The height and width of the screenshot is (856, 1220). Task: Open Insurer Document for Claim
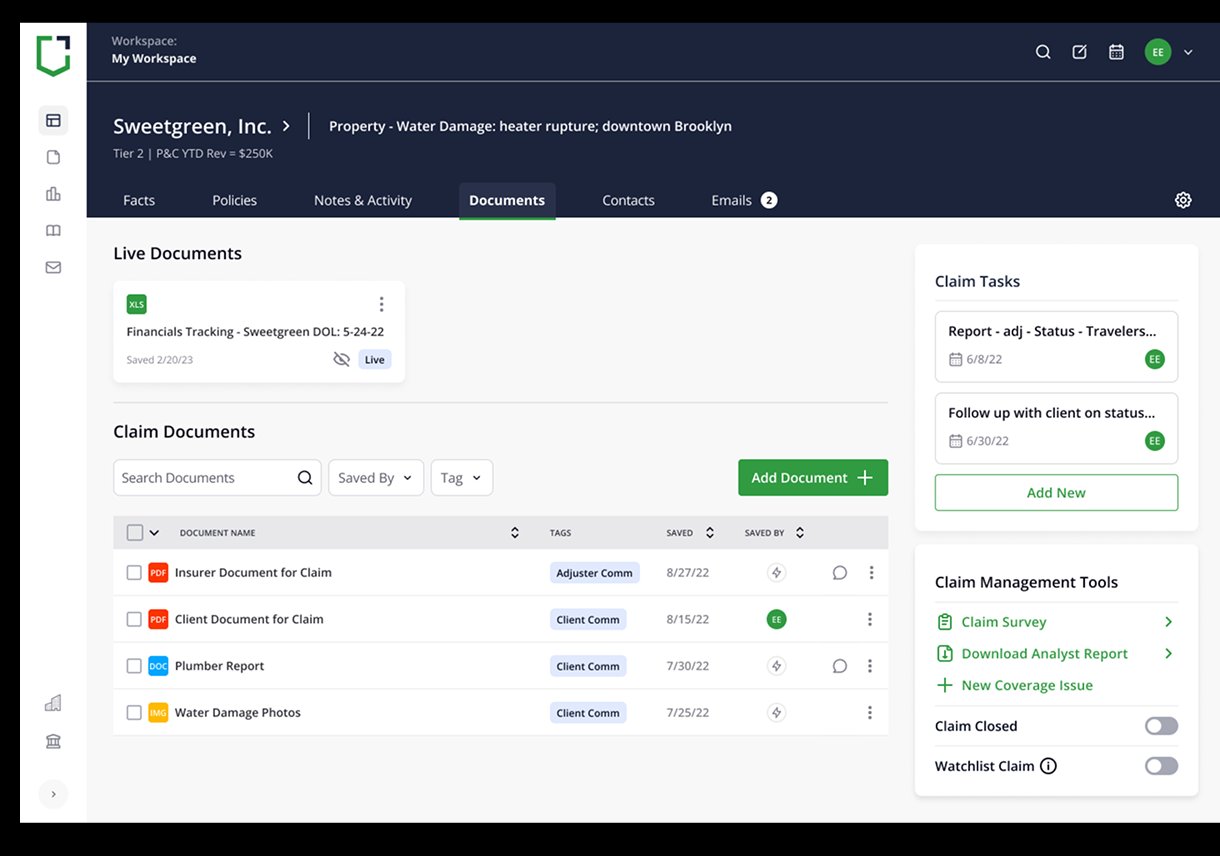tap(253, 573)
